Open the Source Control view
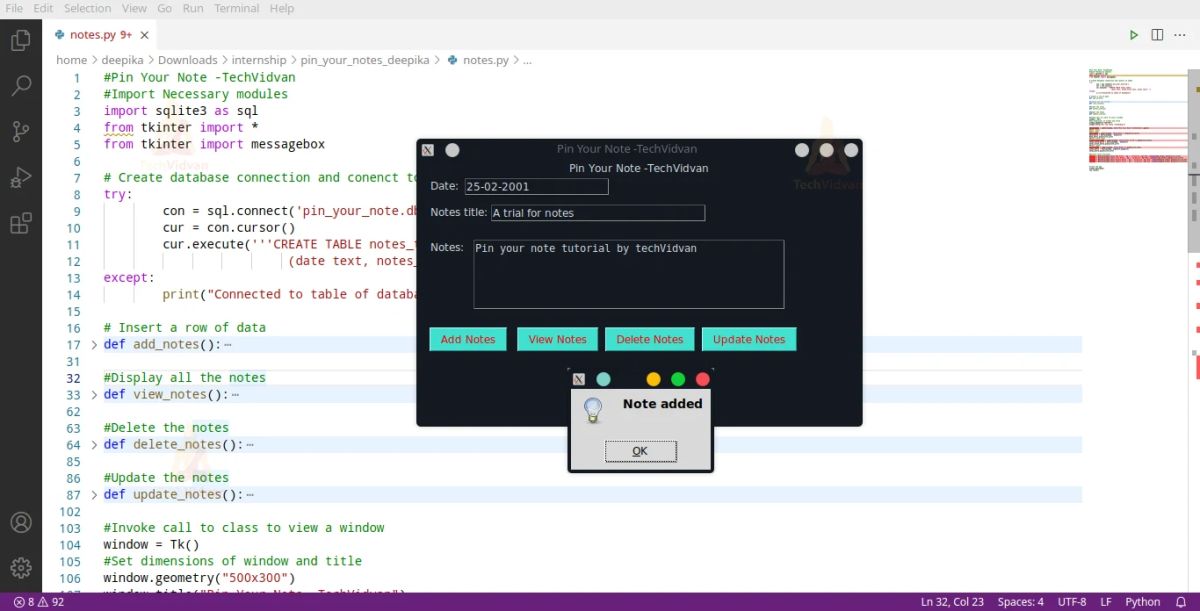Image resolution: width=1200 pixels, height=611 pixels. pyautogui.click(x=20, y=131)
